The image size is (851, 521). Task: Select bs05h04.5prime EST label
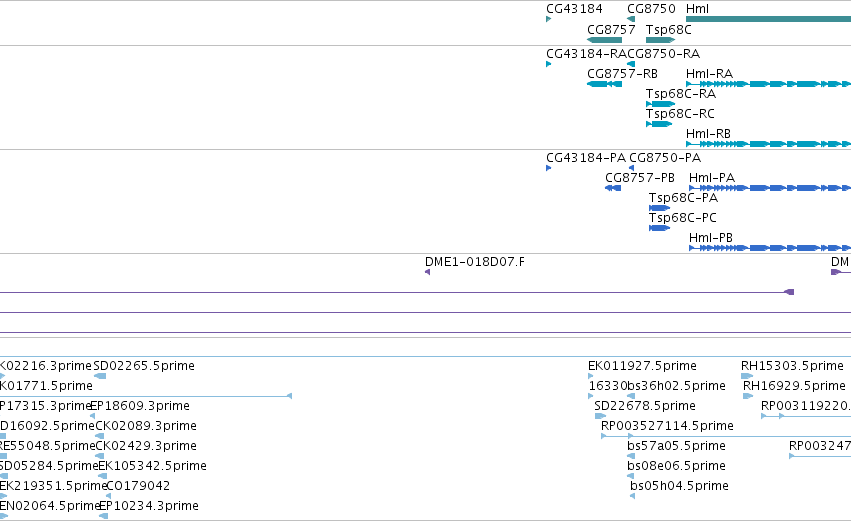pyautogui.click(x=679, y=486)
